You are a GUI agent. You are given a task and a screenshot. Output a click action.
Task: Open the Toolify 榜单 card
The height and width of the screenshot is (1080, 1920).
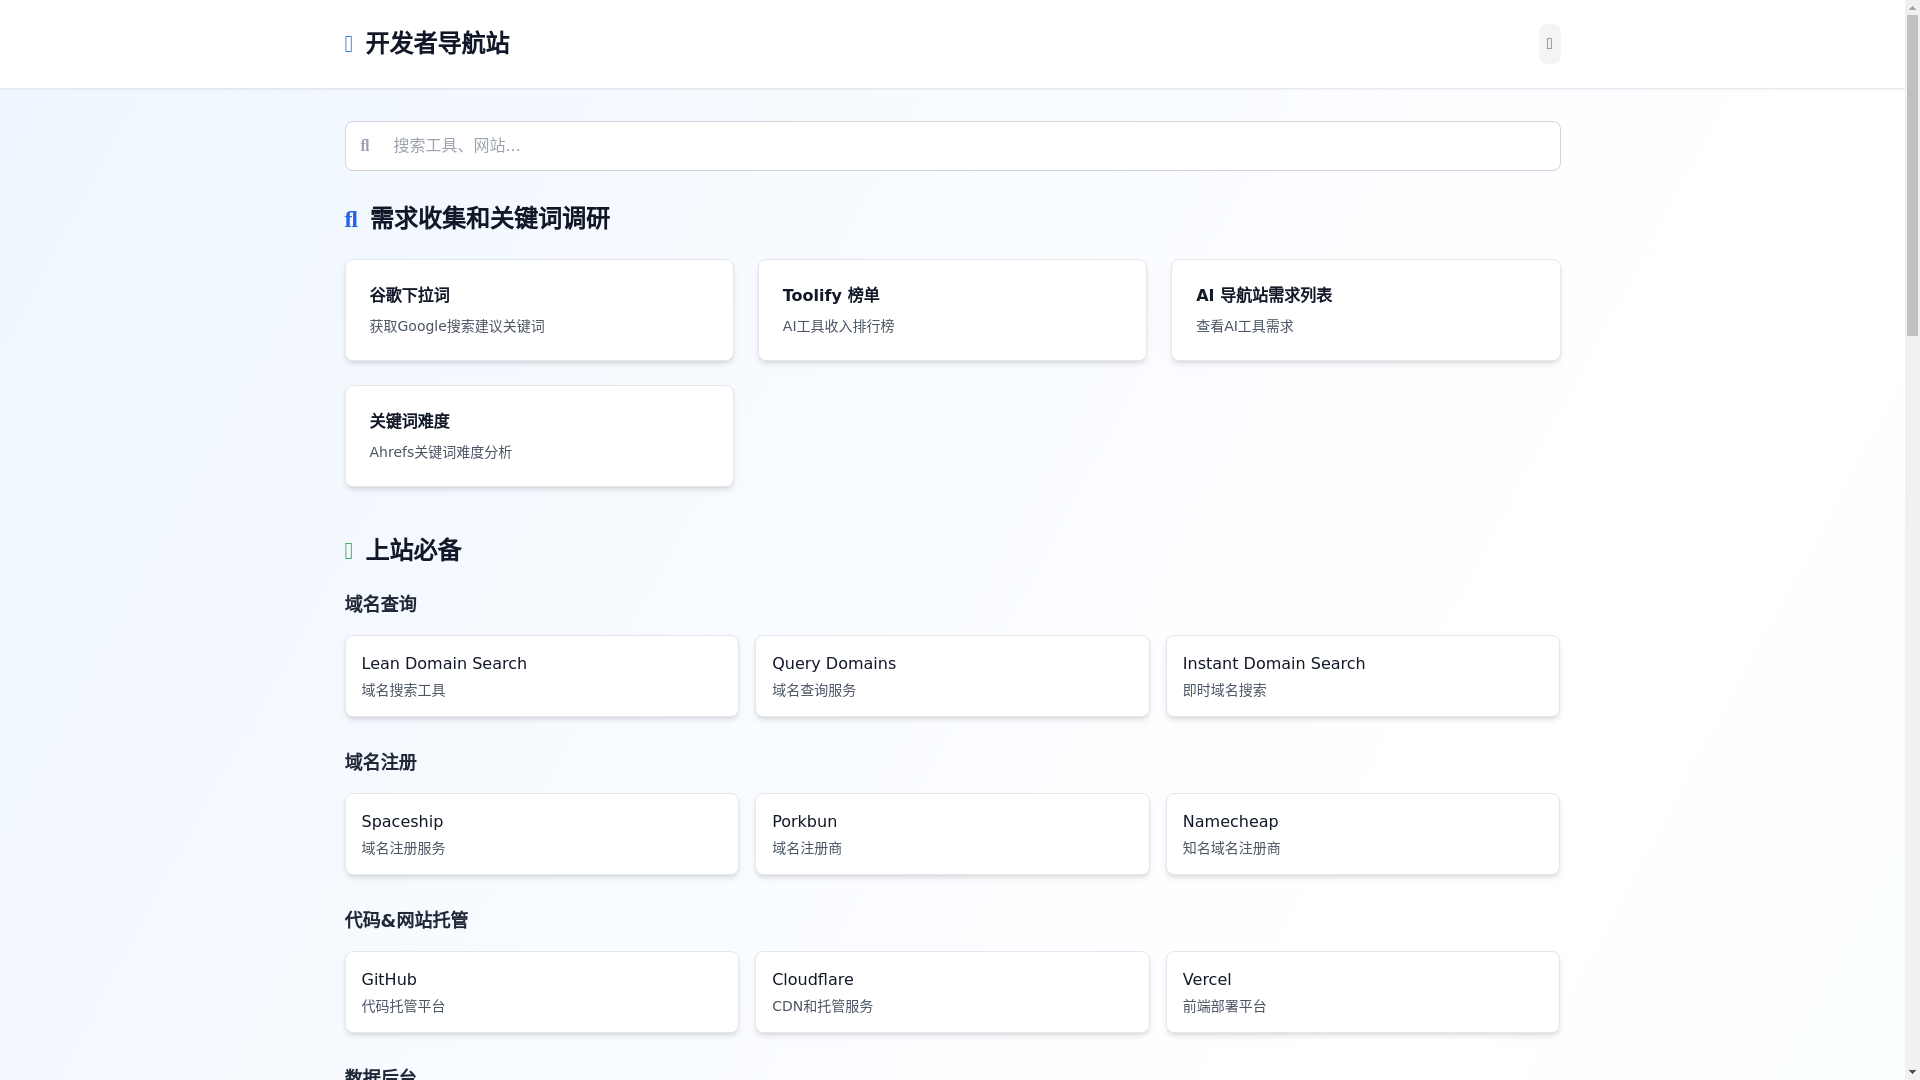pyautogui.click(x=952, y=310)
